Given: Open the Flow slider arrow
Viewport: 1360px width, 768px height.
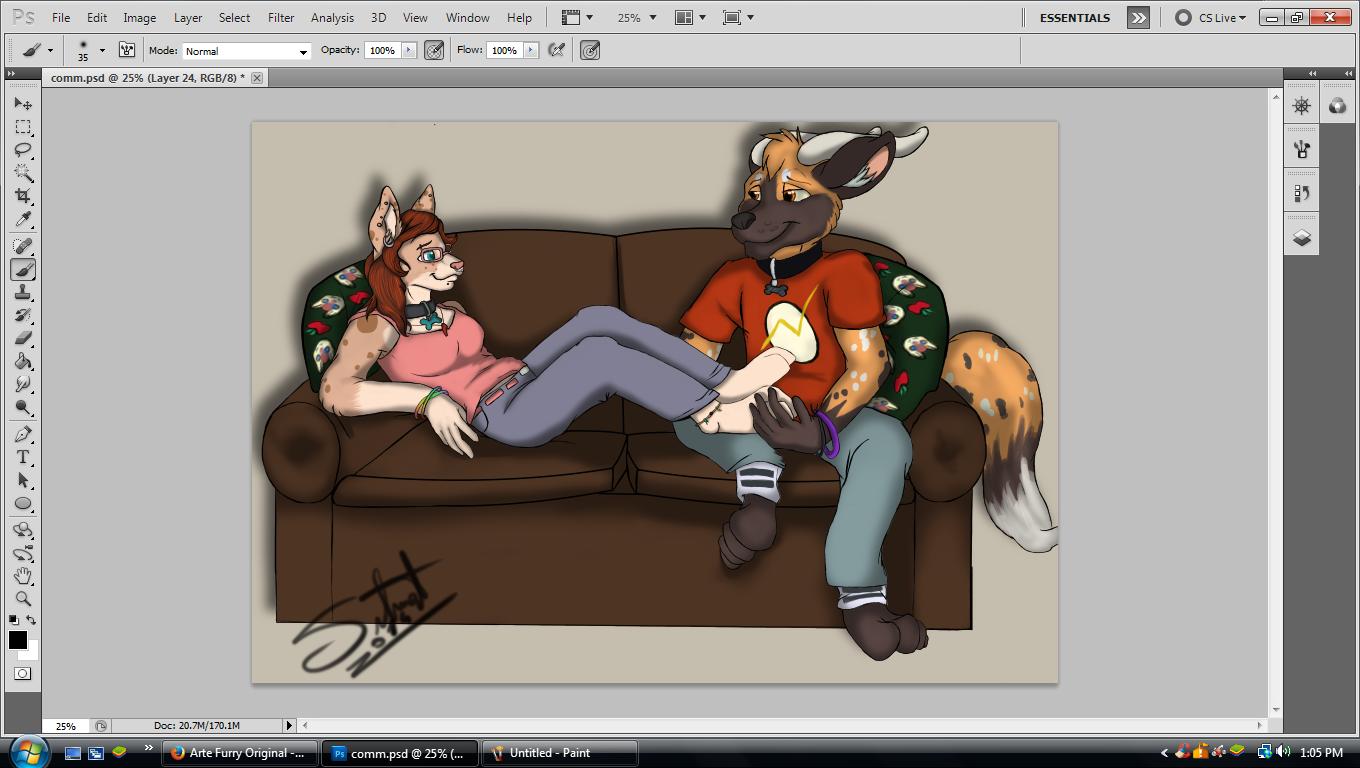Looking at the screenshot, I should coord(531,50).
